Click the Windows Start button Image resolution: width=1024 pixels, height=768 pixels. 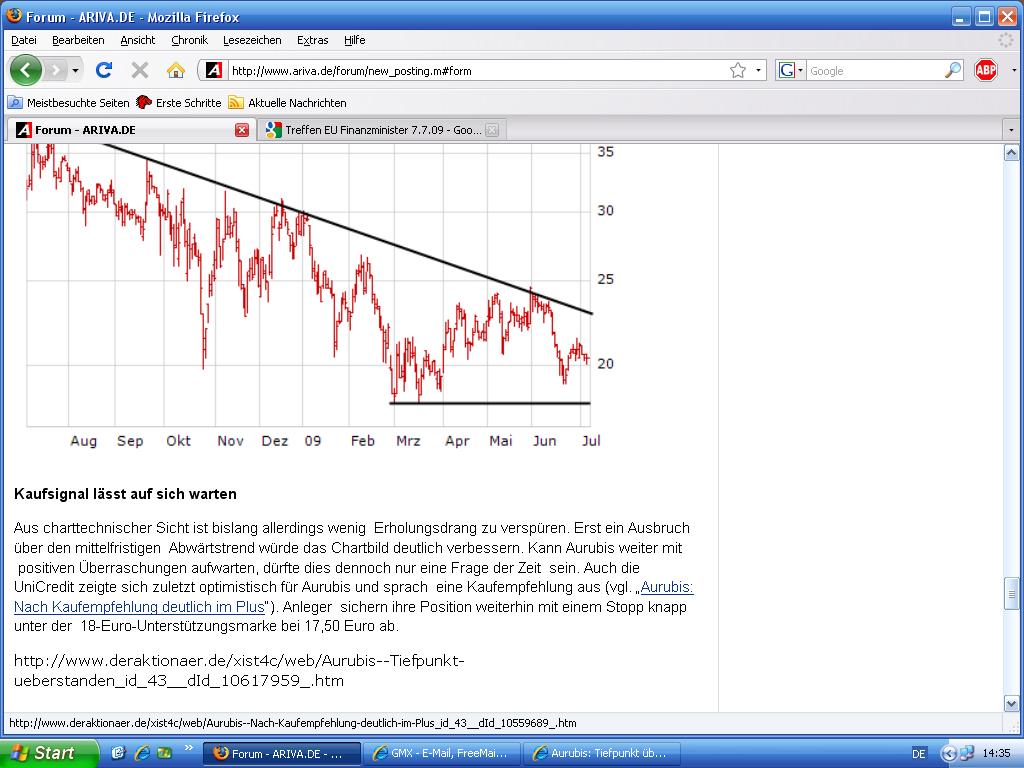[x=48, y=753]
